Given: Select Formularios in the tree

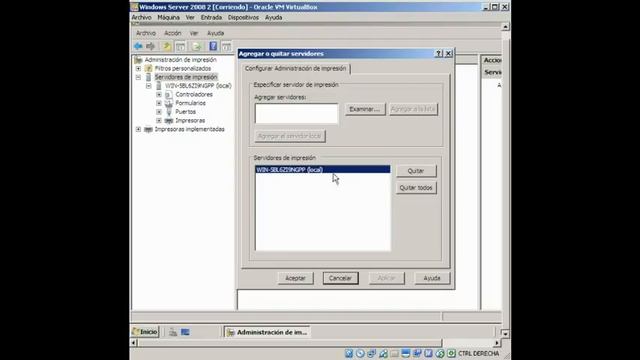Looking at the screenshot, I should tap(191, 103).
